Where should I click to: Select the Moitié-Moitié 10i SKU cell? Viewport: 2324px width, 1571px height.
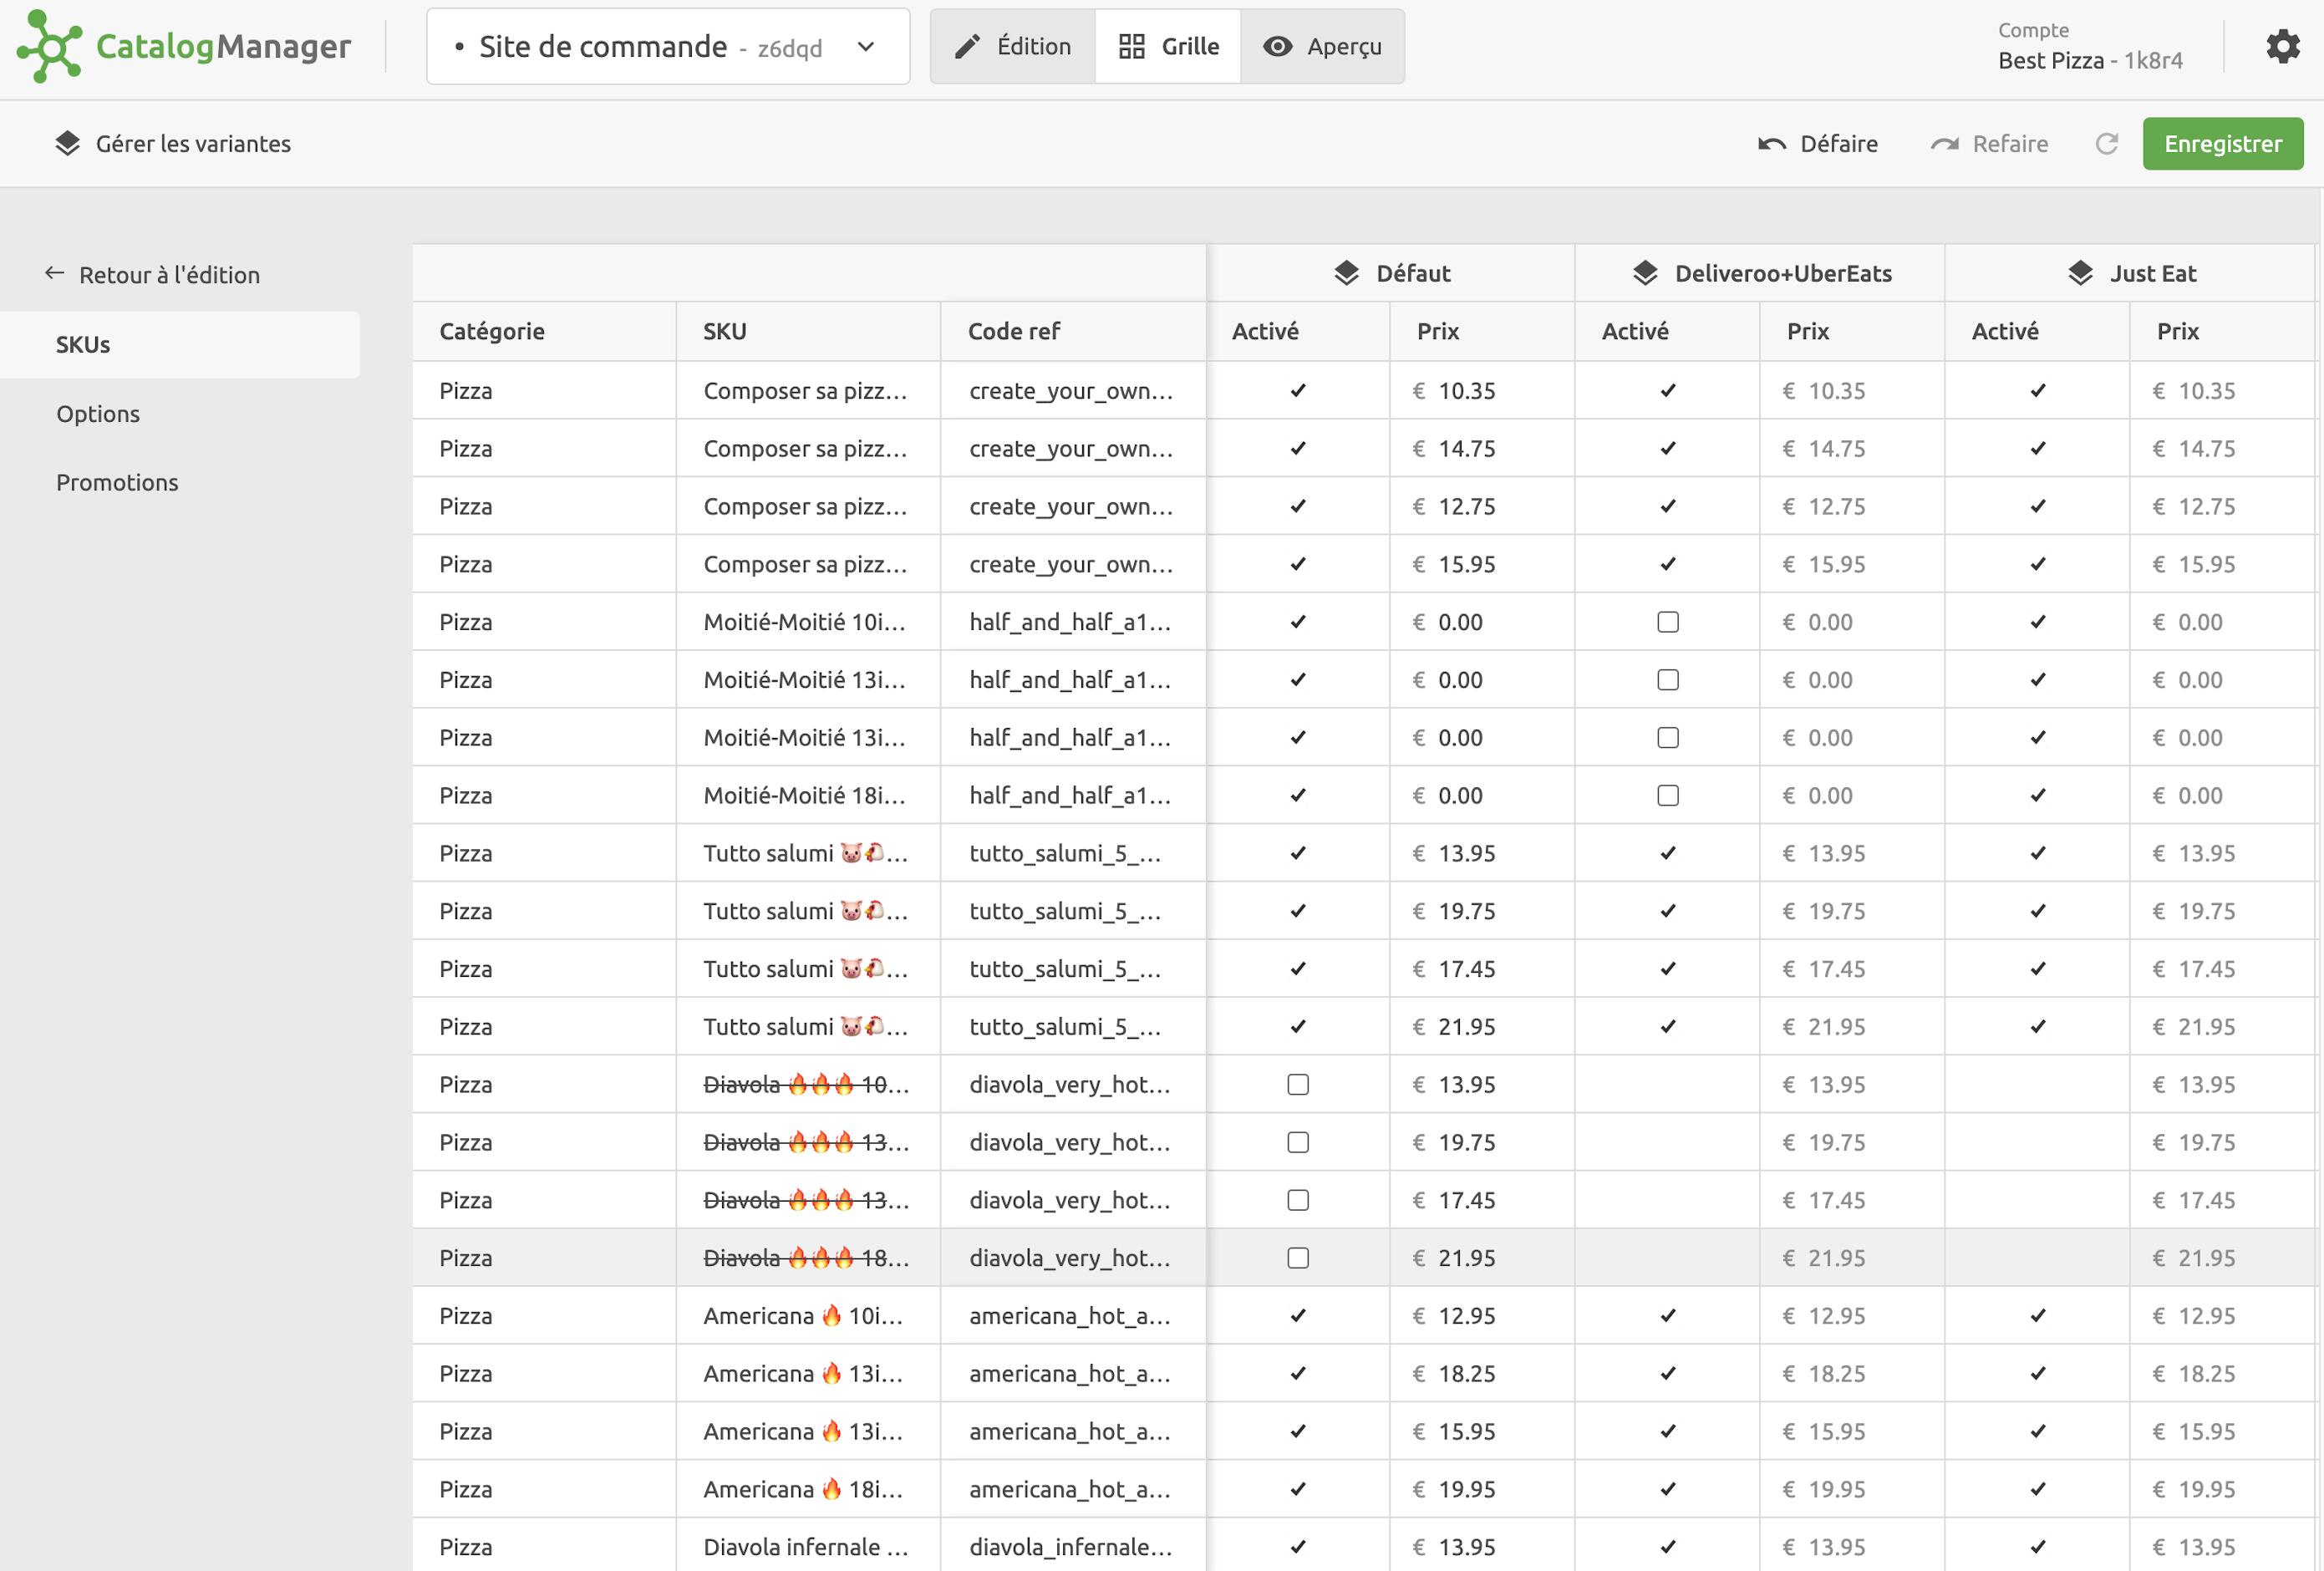point(809,622)
